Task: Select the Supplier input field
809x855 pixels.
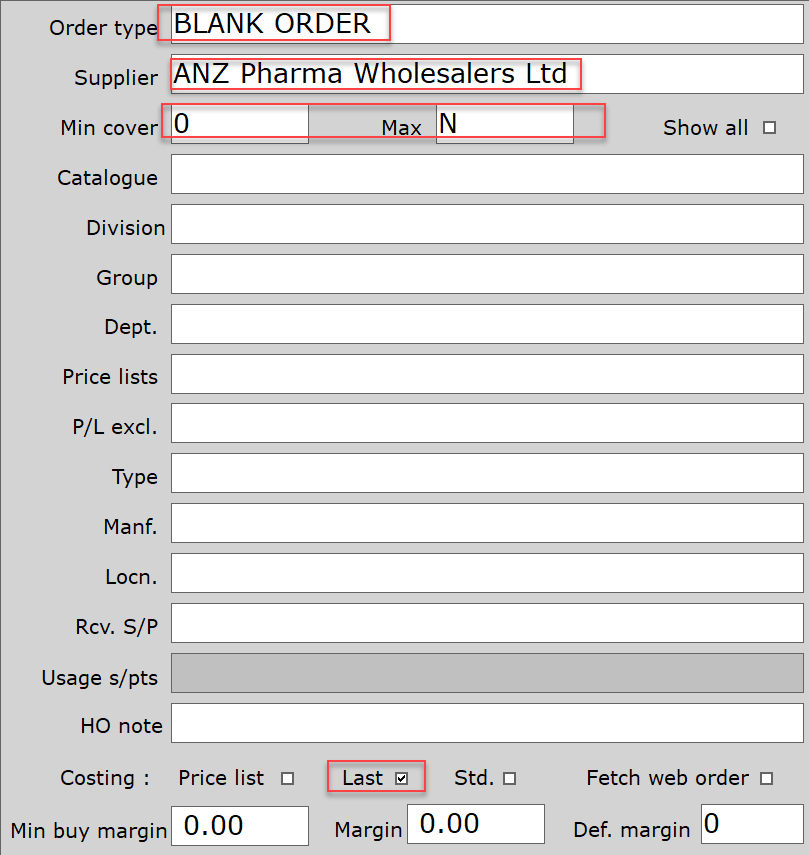Action: point(487,74)
